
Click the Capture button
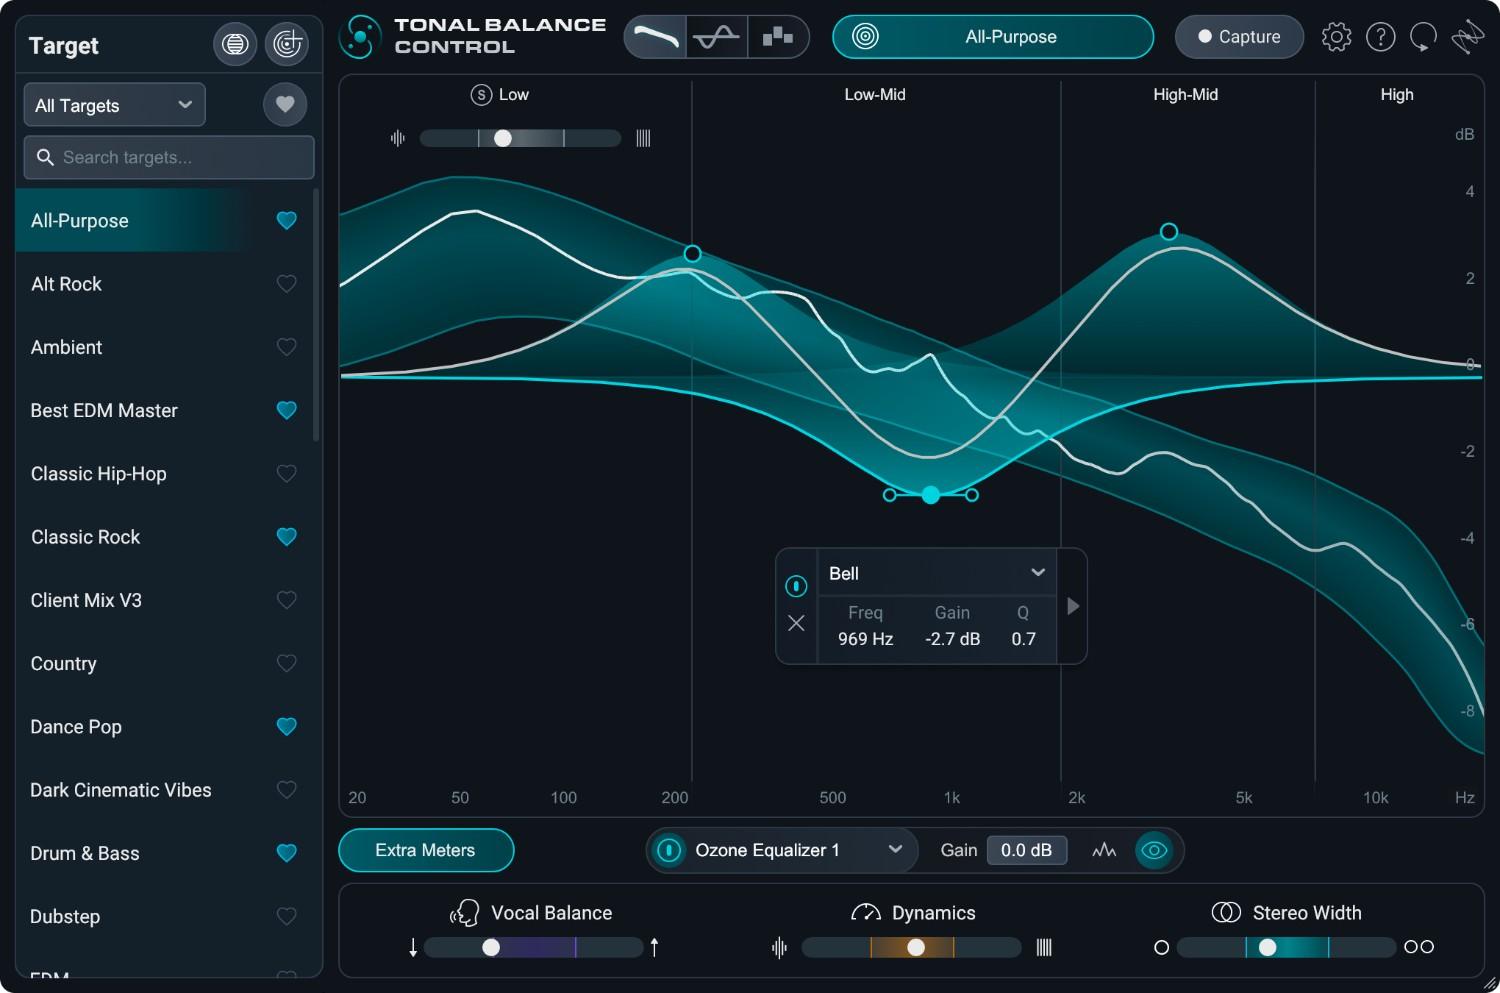(x=1239, y=36)
